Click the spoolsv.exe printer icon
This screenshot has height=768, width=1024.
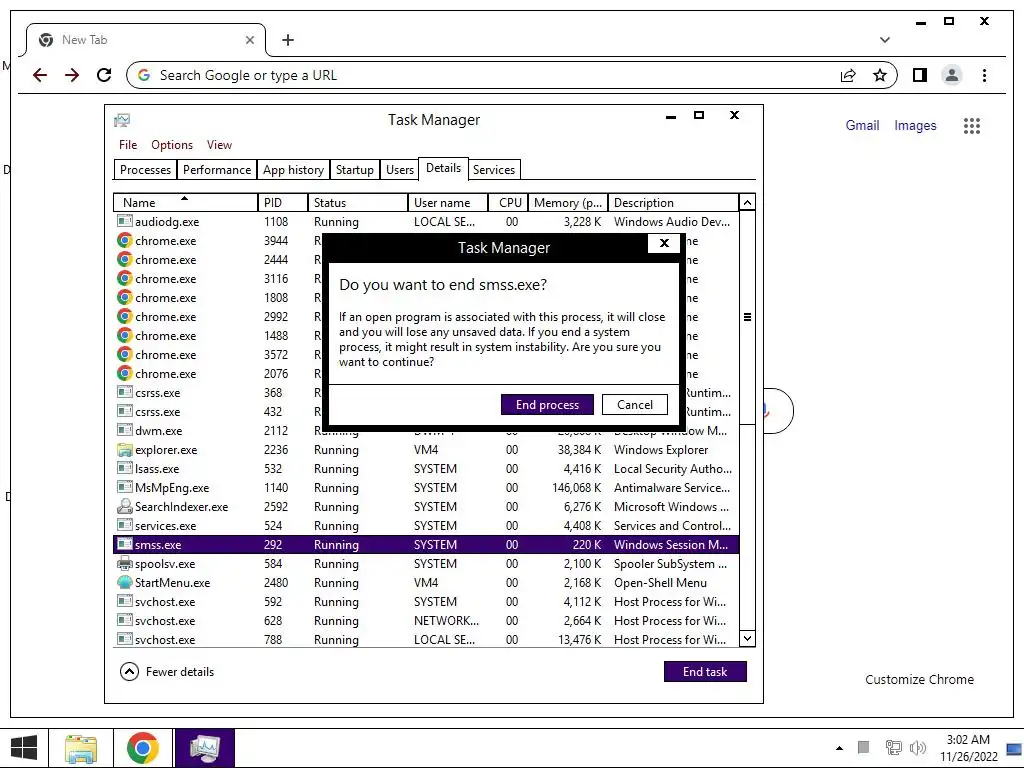tap(124, 564)
